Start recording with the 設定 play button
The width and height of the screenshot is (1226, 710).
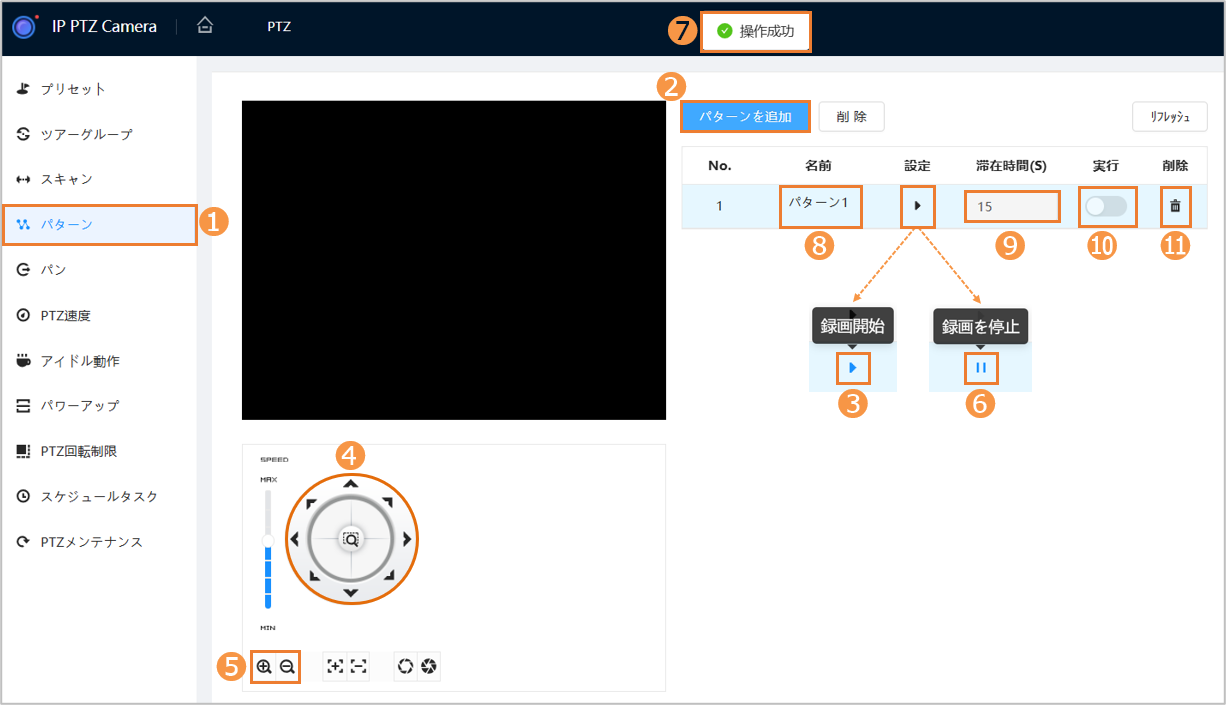tap(917, 206)
